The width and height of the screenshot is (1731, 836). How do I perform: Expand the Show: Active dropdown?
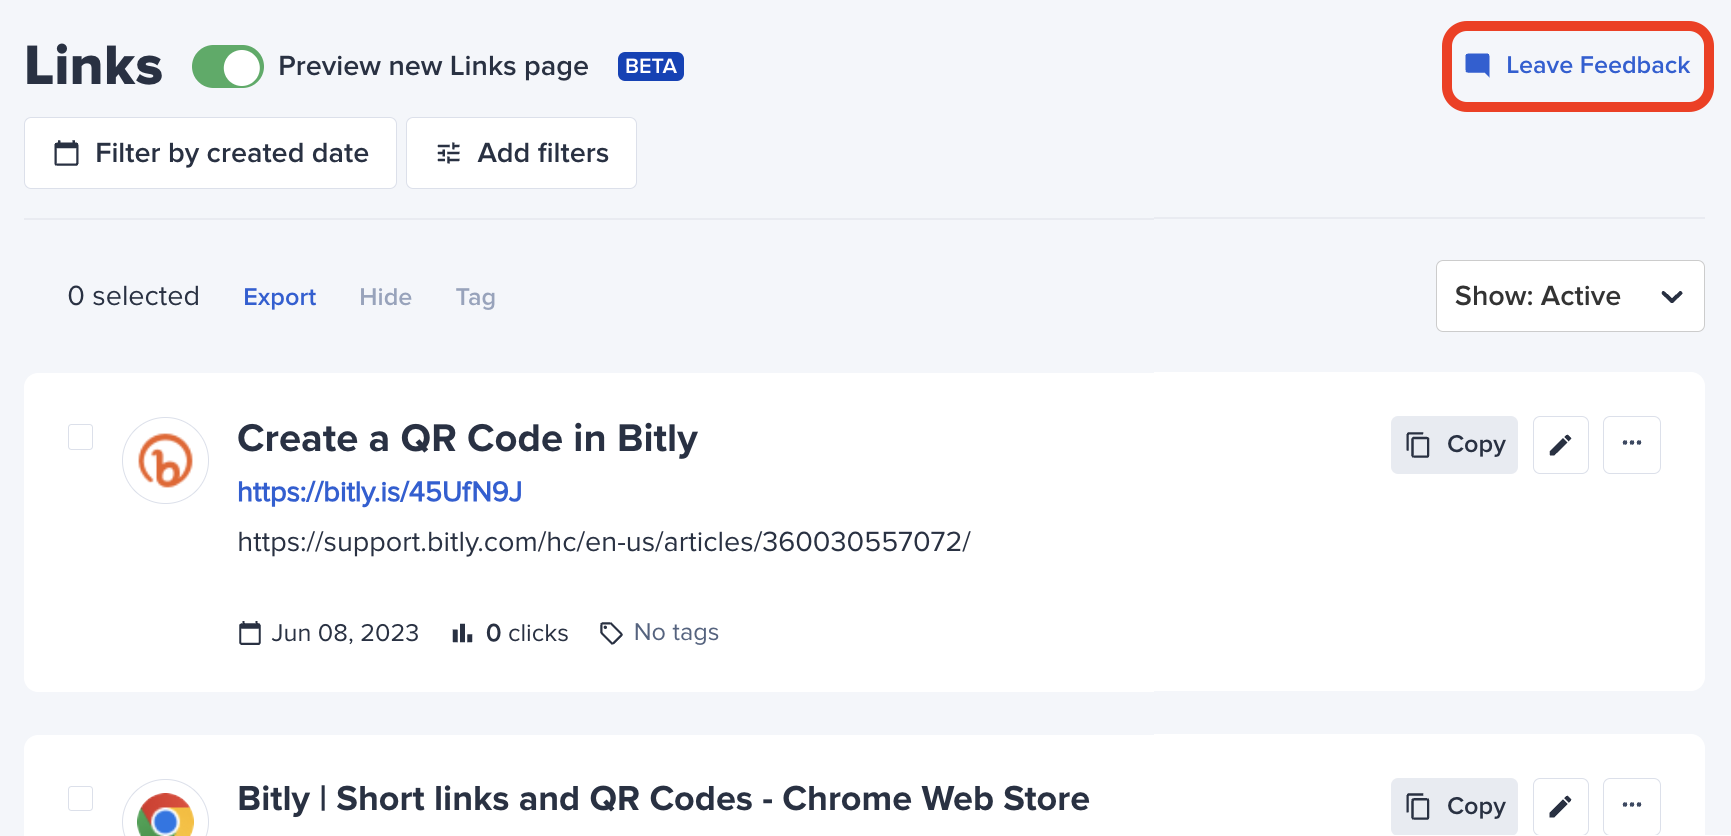pos(1570,296)
